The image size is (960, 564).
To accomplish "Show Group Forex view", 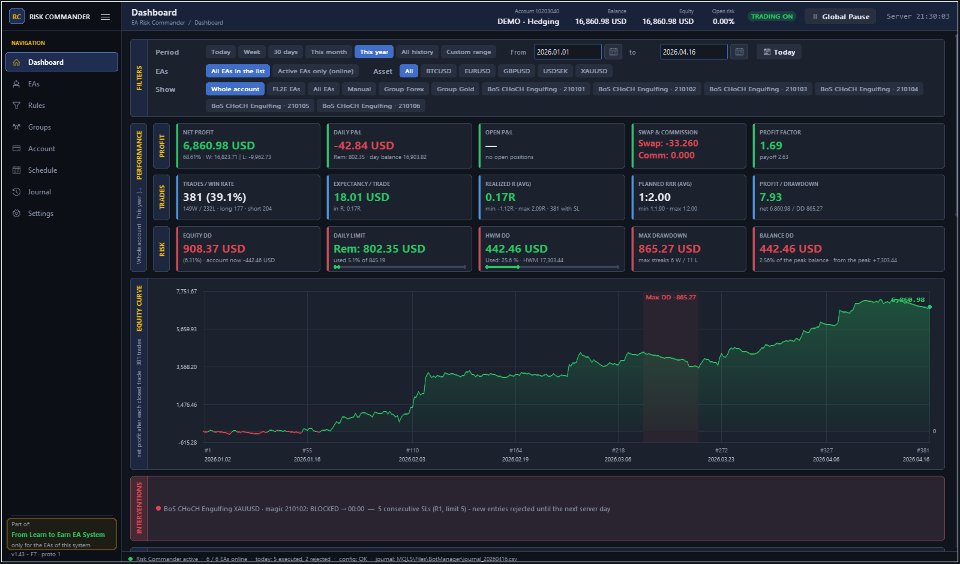I will coord(404,89).
